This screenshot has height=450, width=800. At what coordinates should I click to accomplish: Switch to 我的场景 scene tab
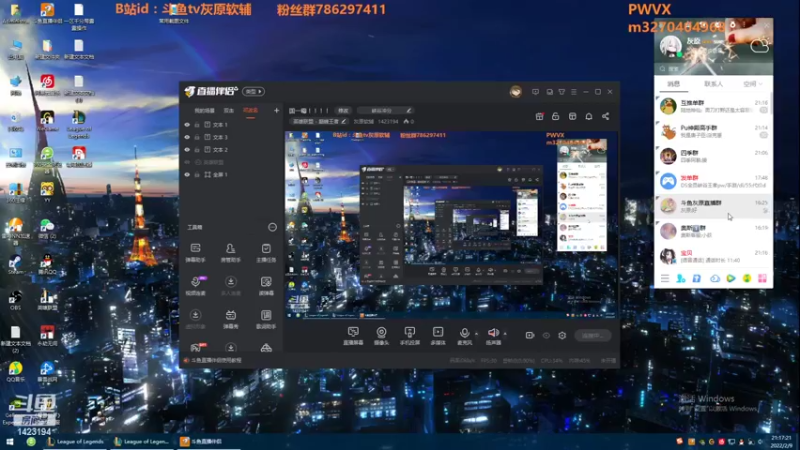coord(204,110)
